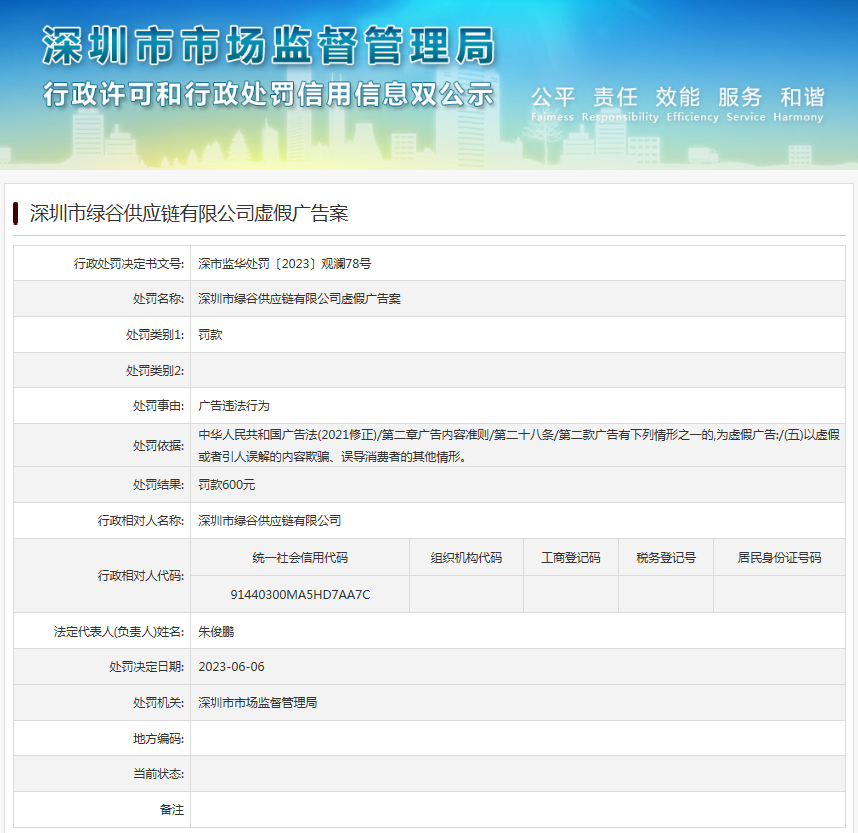Select the legal representative name 朱俊鹏
Image resolution: width=858 pixels, height=833 pixels.
click(x=216, y=631)
